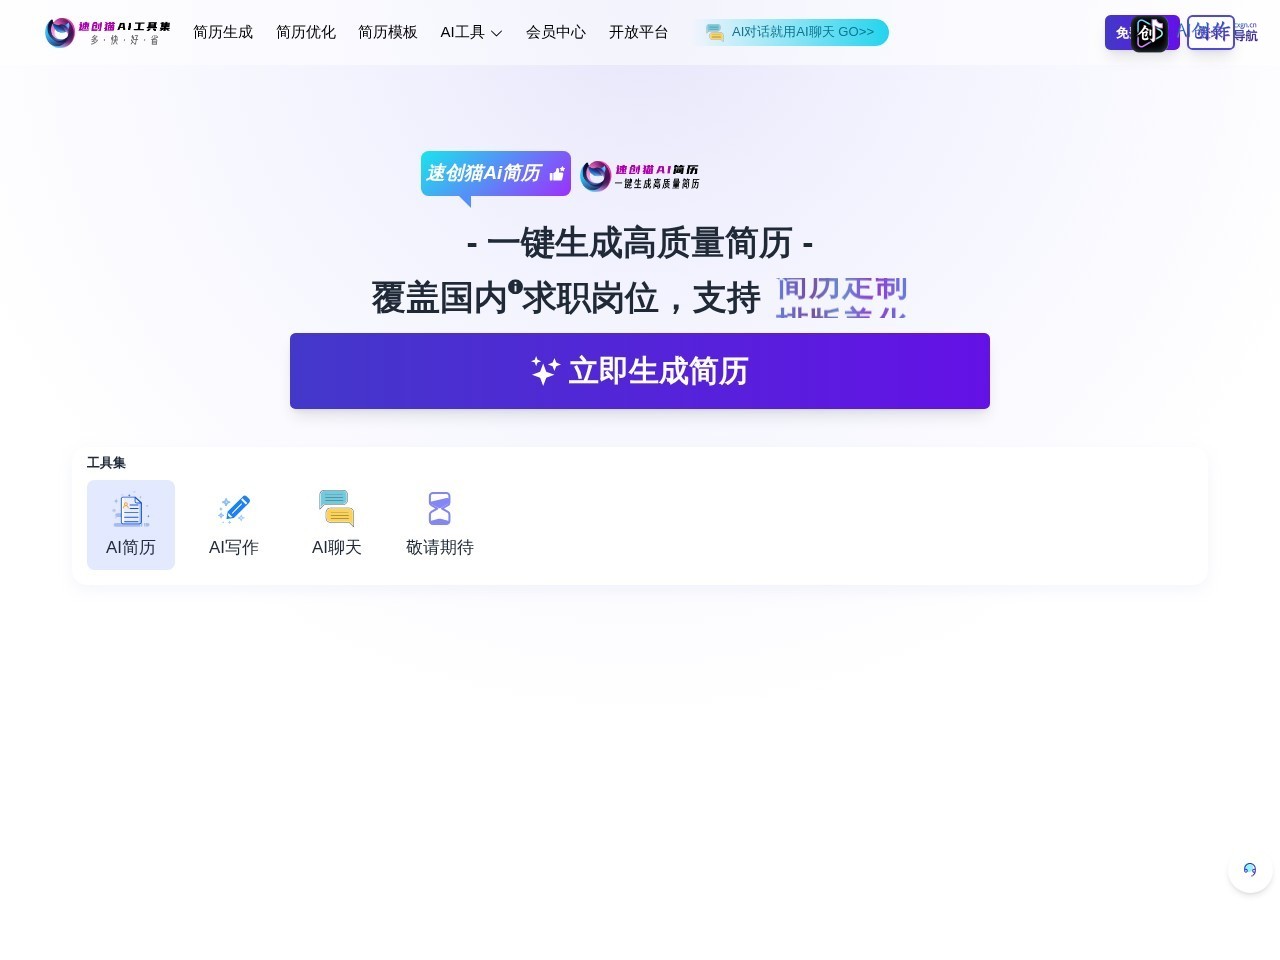The height and width of the screenshot is (960, 1280).
Task: Click the 工具集 section heading
Action: 106,463
